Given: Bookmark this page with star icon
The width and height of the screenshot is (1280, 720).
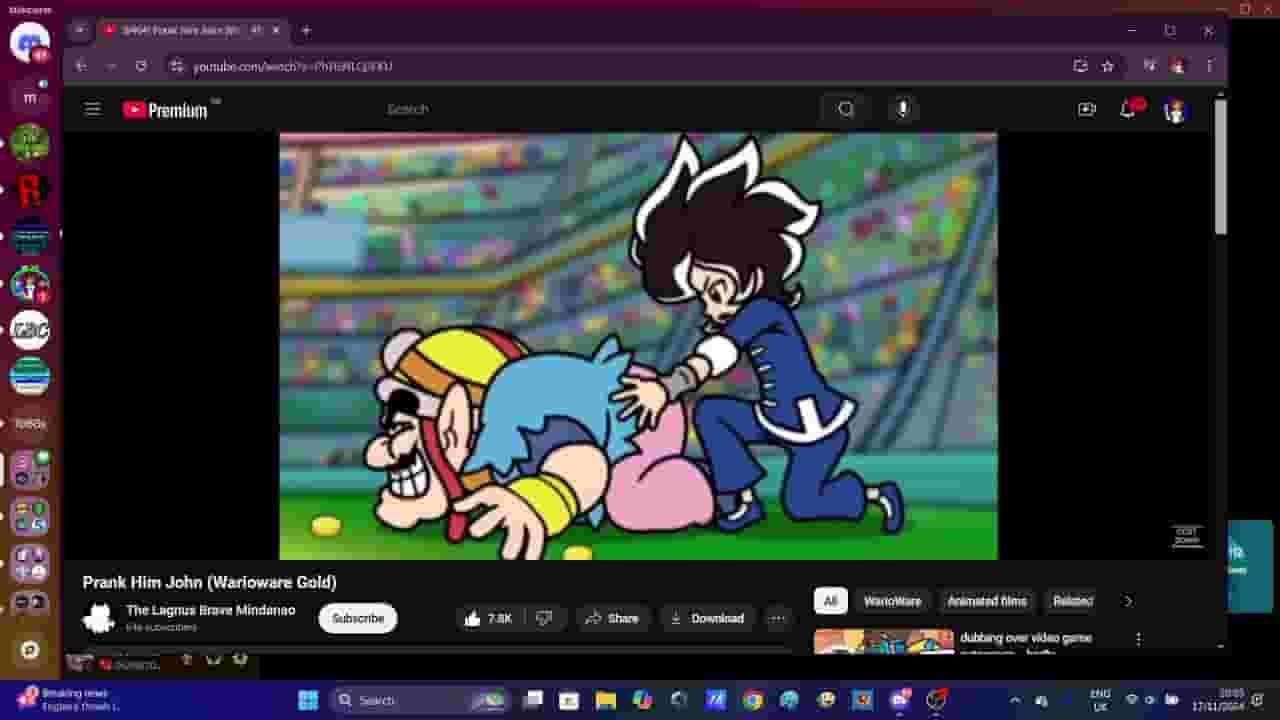Looking at the screenshot, I should click(1107, 66).
